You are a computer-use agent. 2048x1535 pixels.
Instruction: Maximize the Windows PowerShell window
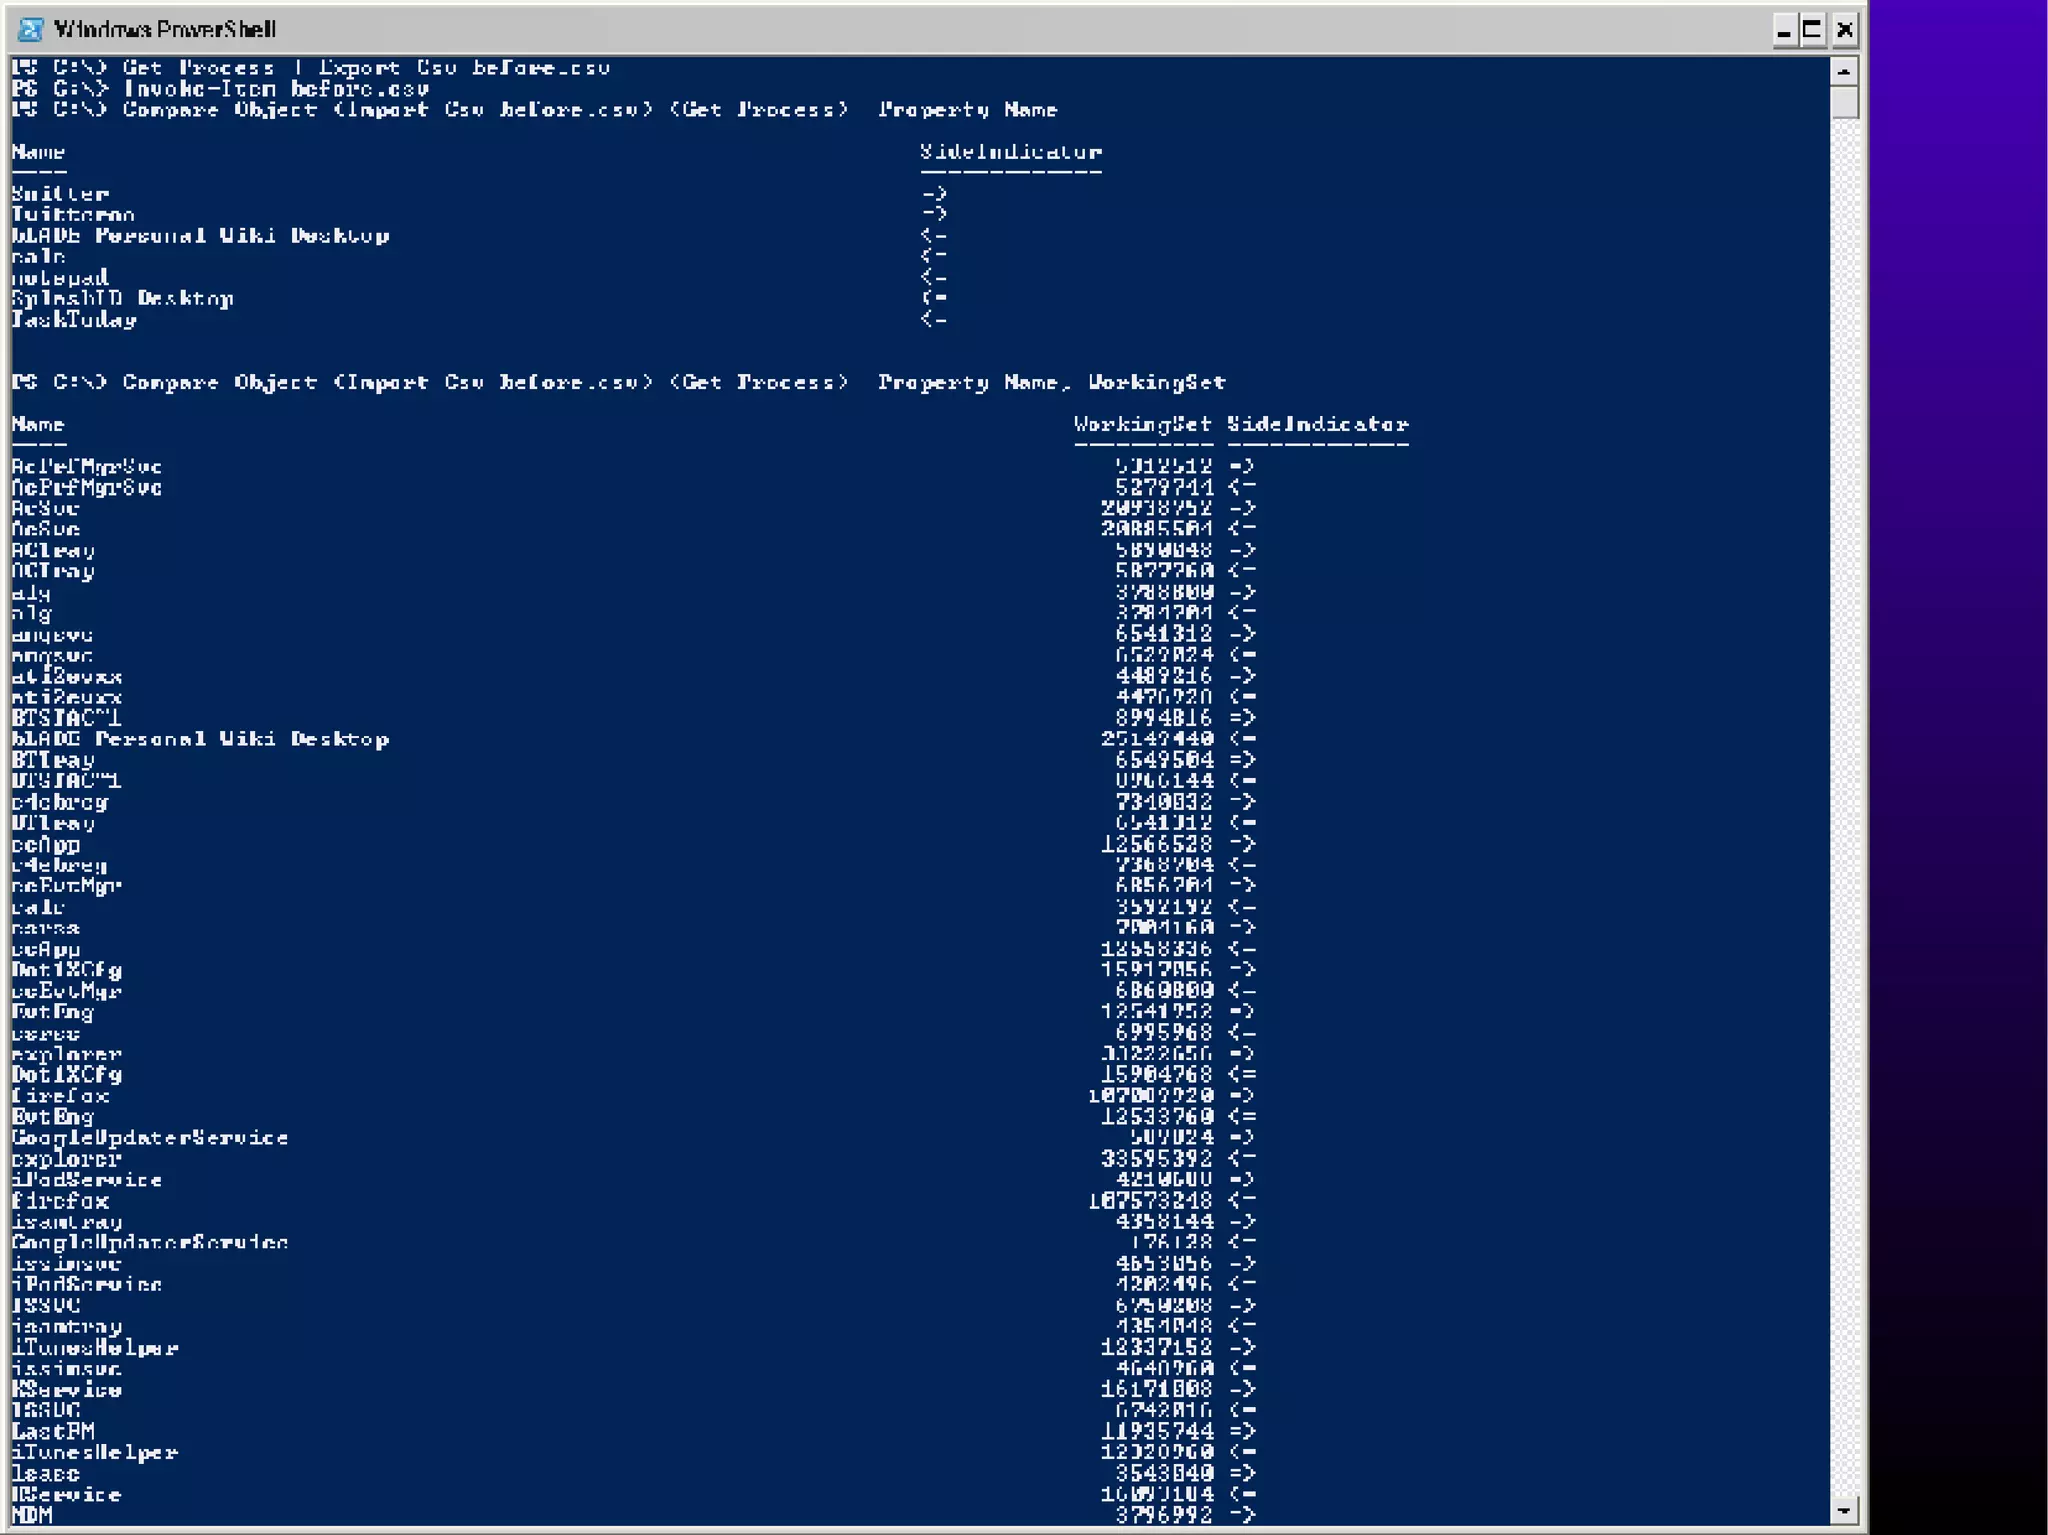[x=1813, y=30]
